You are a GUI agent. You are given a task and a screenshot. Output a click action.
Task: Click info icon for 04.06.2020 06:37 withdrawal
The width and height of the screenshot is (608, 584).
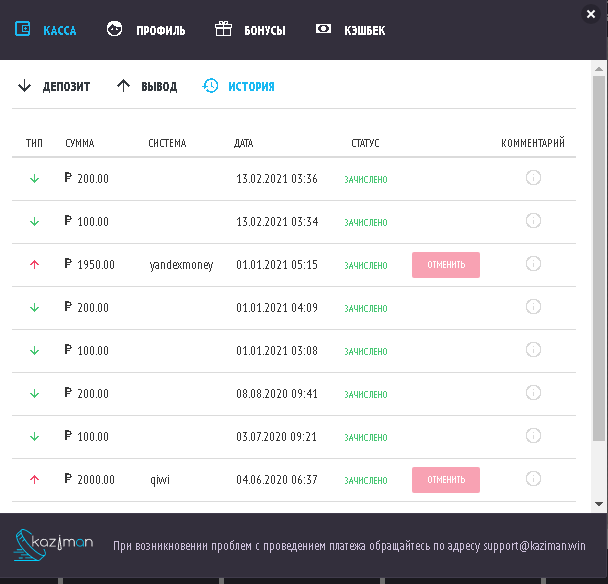point(533,479)
